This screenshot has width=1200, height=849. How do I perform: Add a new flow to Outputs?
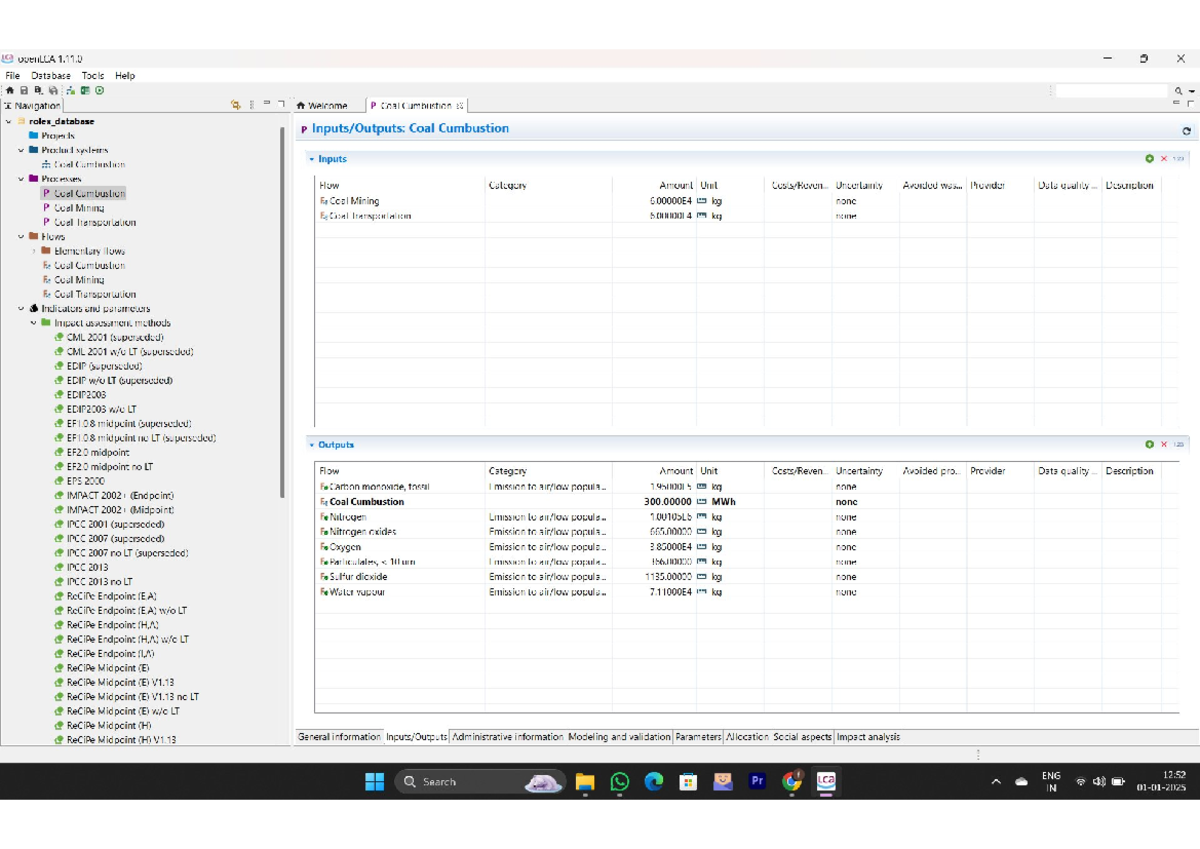coord(1150,445)
